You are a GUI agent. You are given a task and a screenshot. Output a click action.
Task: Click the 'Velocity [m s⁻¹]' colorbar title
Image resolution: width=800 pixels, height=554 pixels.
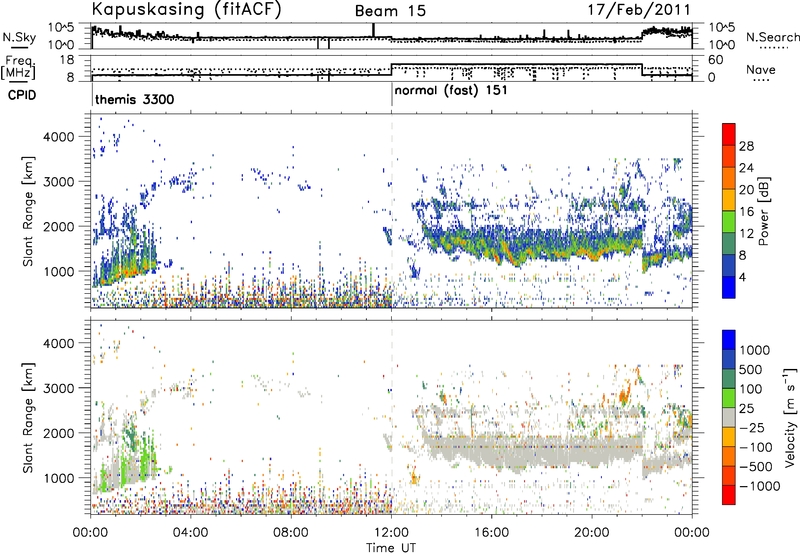[790, 417]
